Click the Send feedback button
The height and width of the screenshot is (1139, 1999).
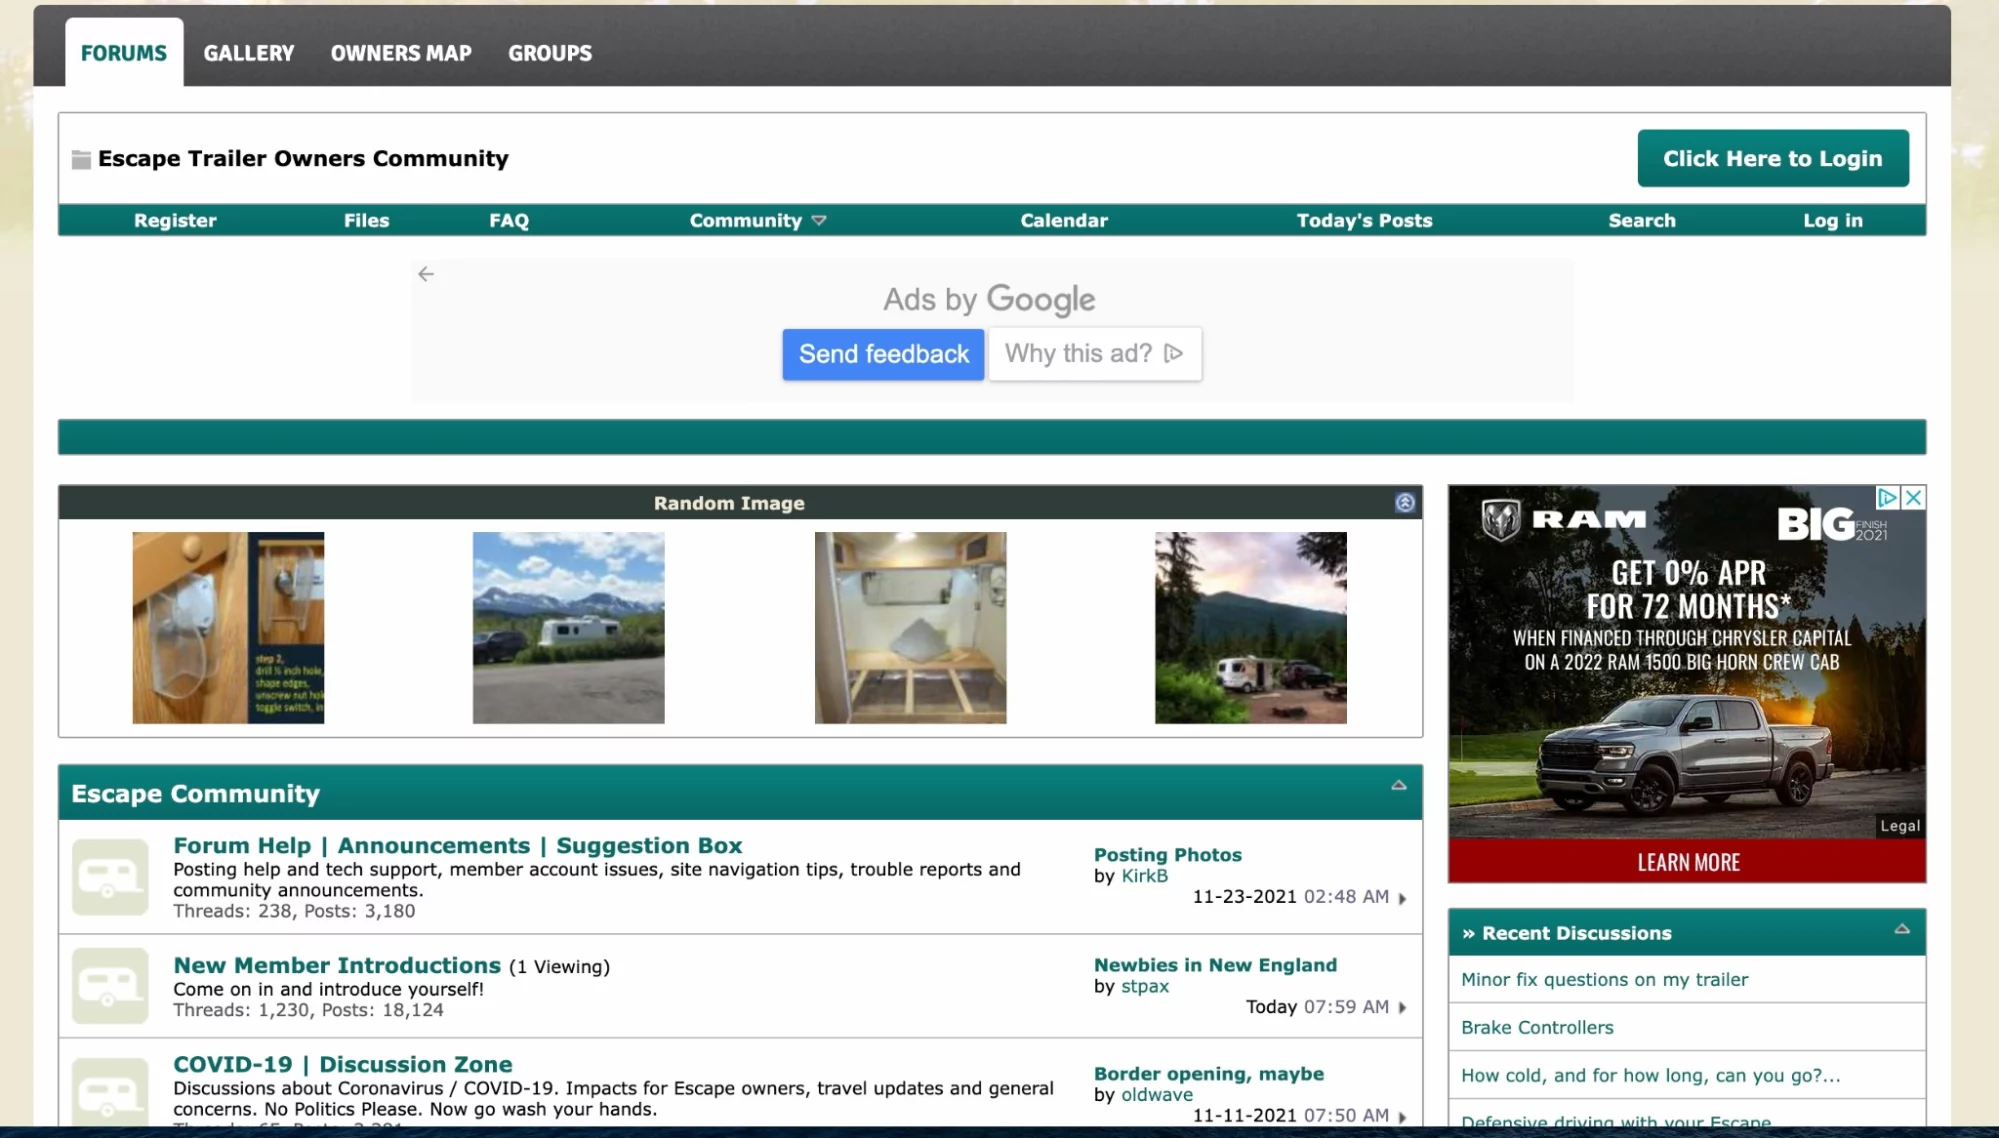tap(883, 353)
